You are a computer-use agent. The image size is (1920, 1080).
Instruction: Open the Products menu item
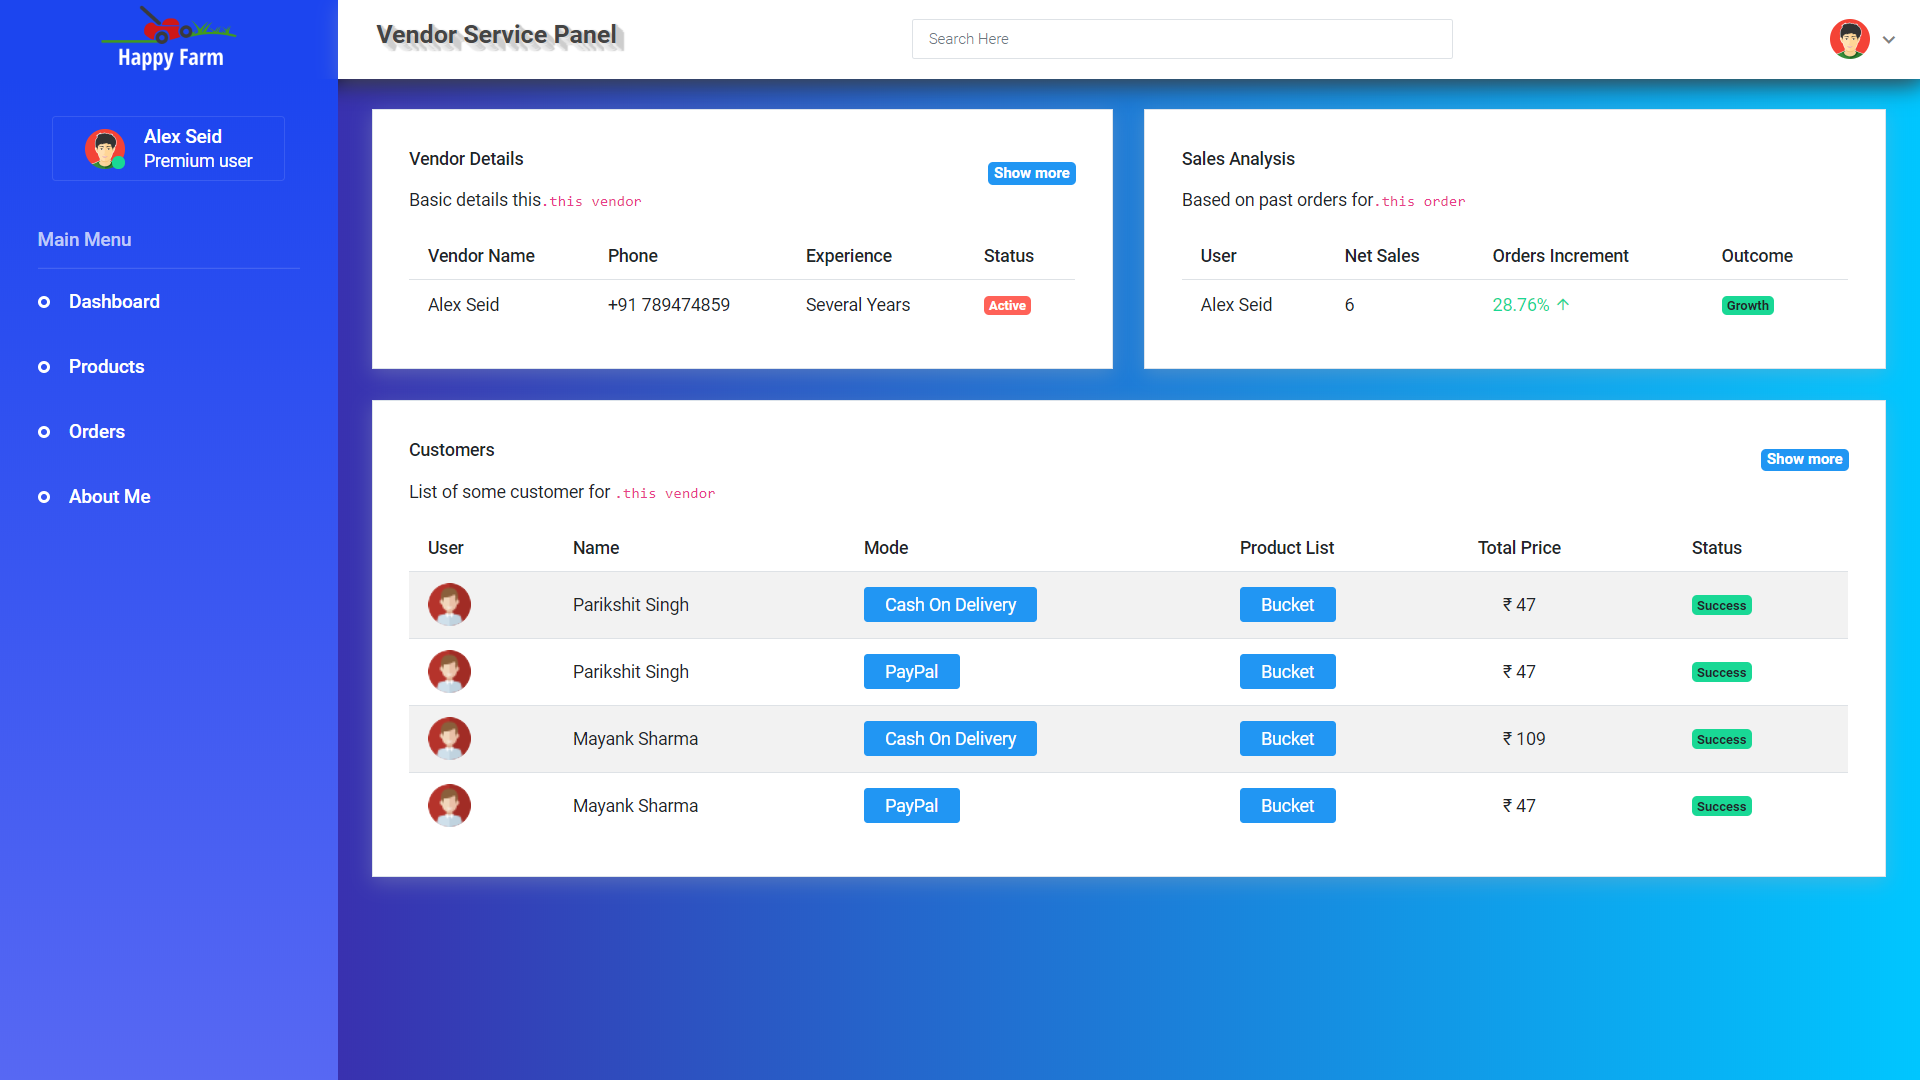point(106,367)
